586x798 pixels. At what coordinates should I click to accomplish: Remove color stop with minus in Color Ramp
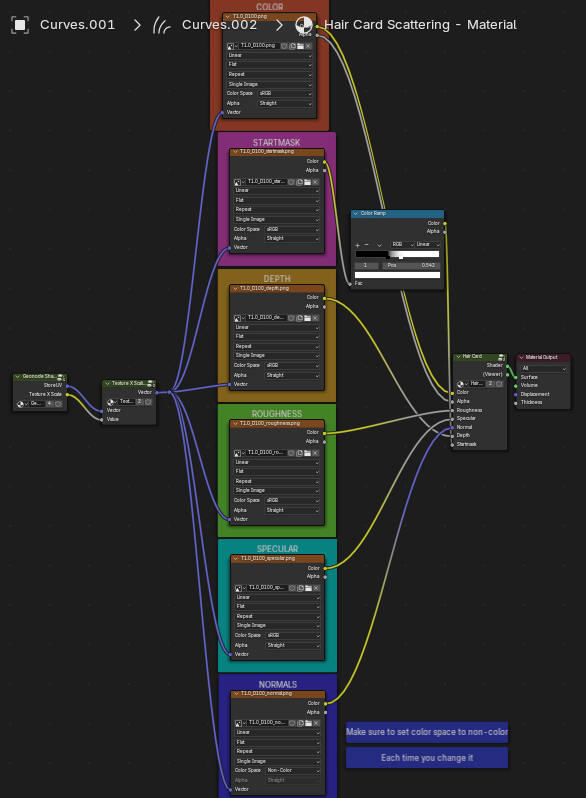(367, 245)
